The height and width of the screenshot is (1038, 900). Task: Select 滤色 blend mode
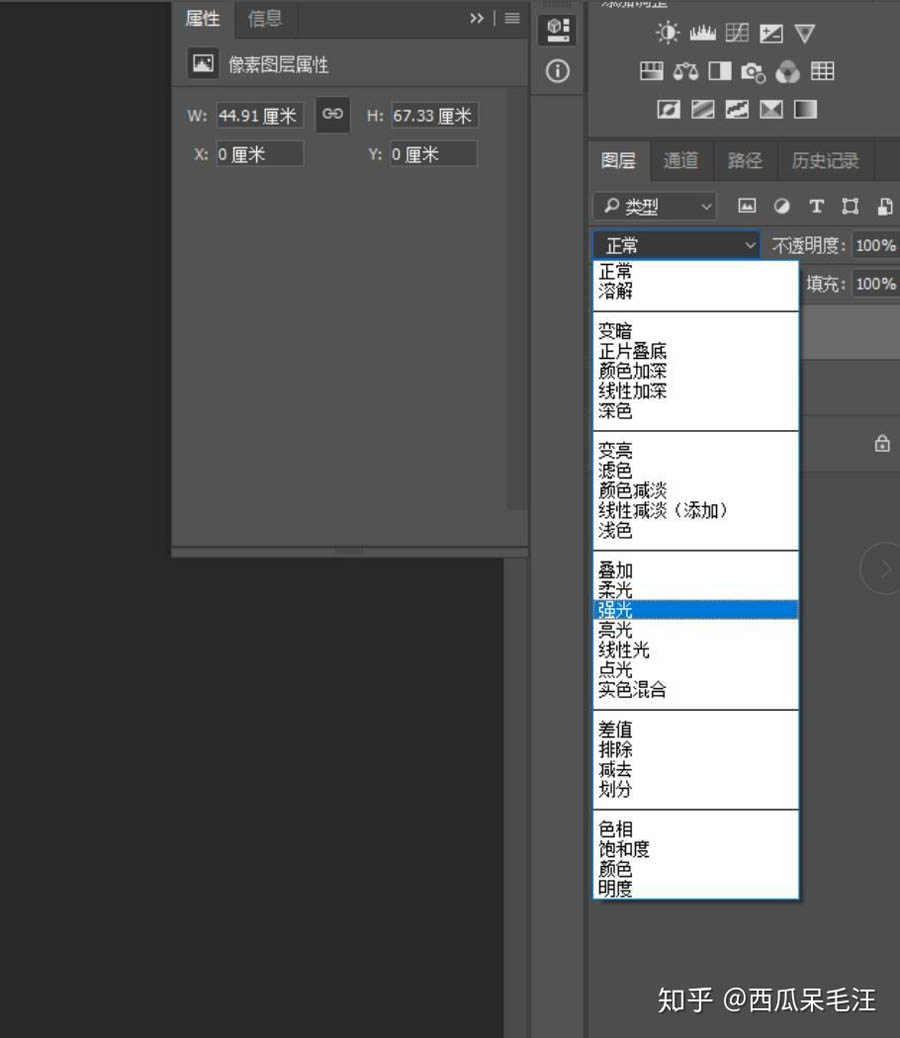[x=696, y=471]
